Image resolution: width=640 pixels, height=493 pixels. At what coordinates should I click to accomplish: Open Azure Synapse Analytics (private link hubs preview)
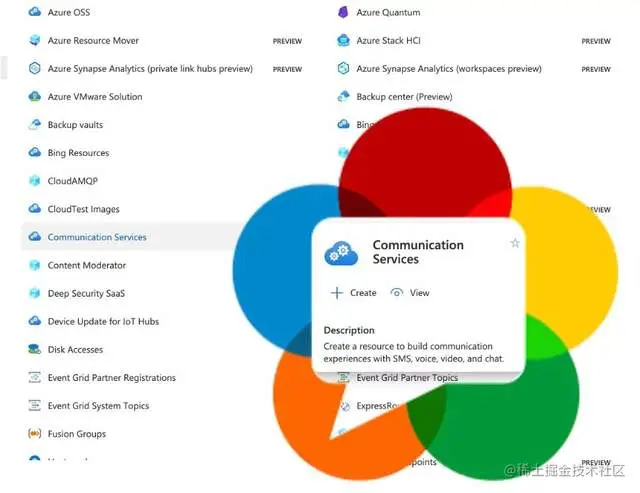point(150,69)
